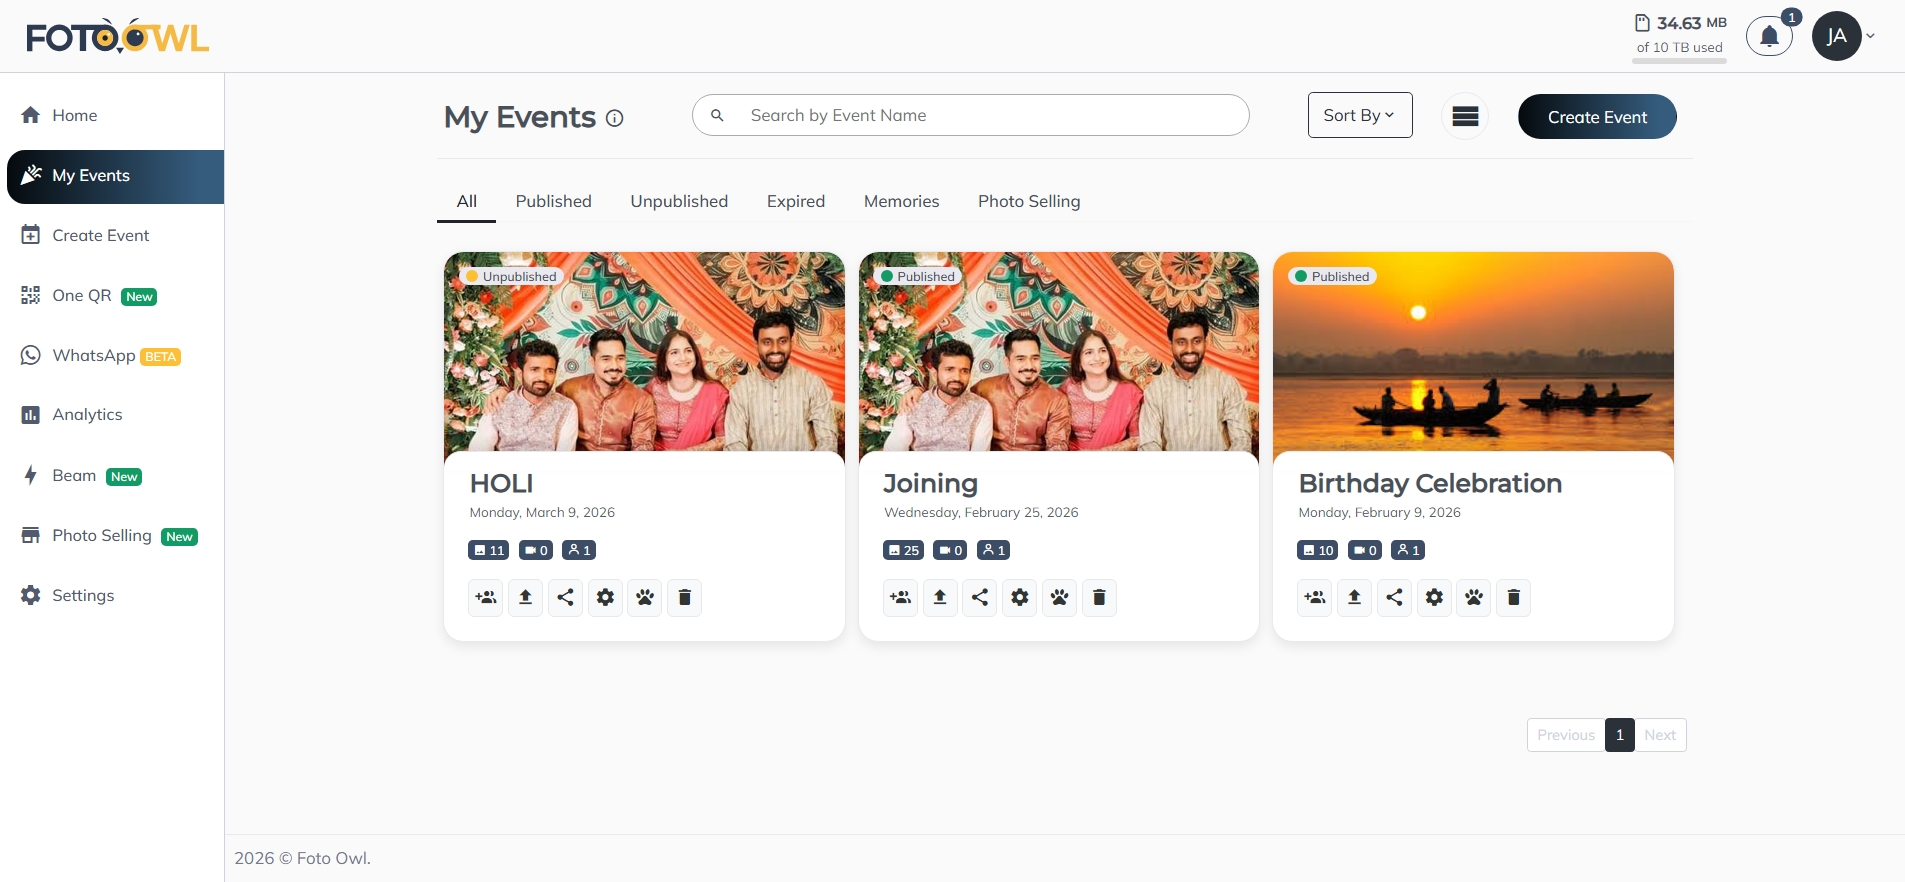The width and height of the screenshot is (1905, 882).
Task: Open settings for Birthday Celebration event
Action: [x=1434, y=597]
